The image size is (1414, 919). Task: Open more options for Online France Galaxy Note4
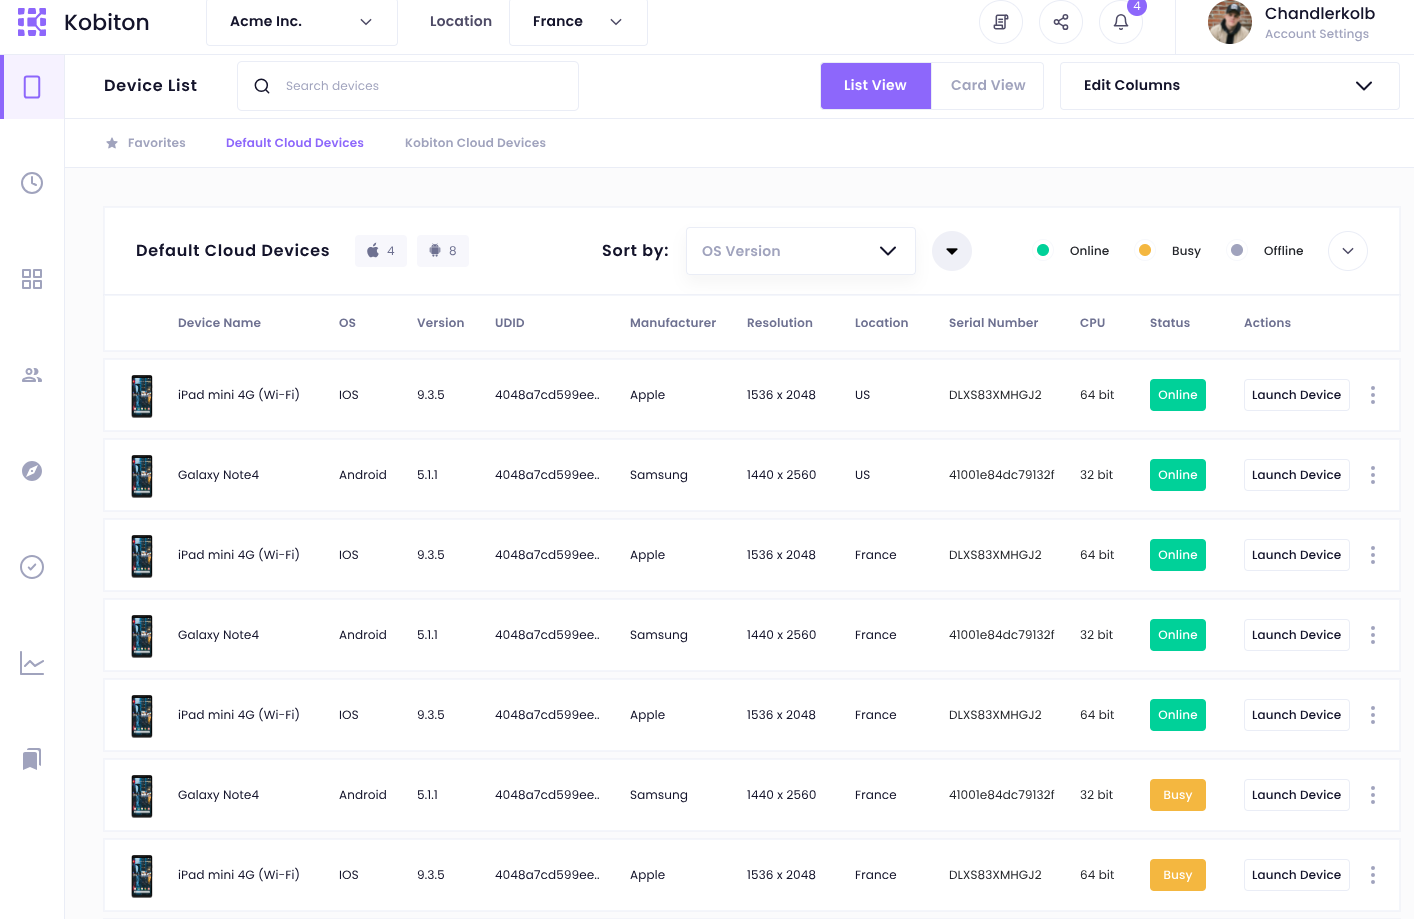click(1373, 635)
